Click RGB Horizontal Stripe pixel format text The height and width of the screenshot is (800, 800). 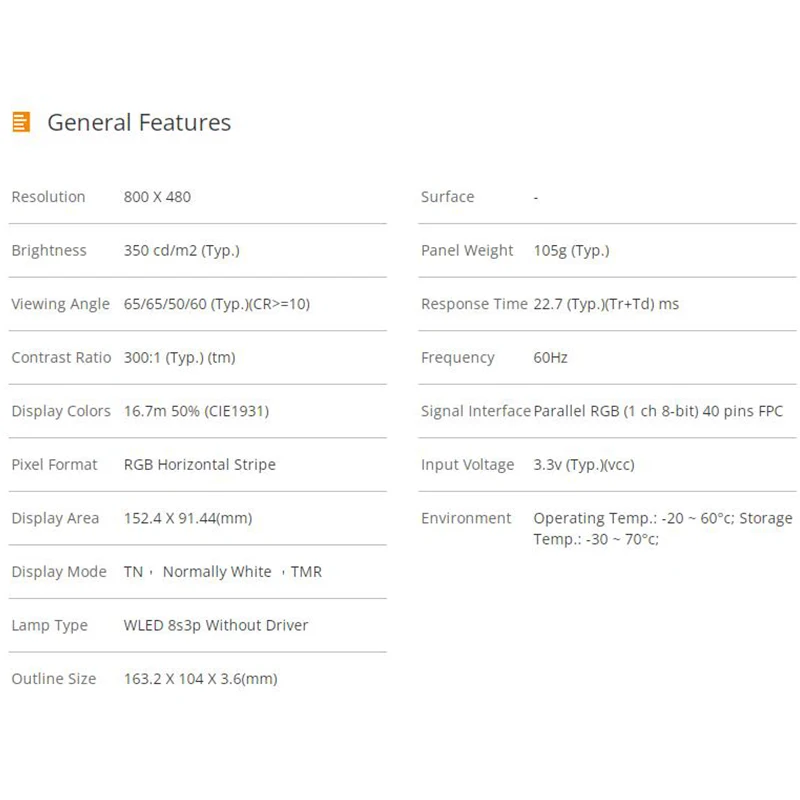(199, 465)
